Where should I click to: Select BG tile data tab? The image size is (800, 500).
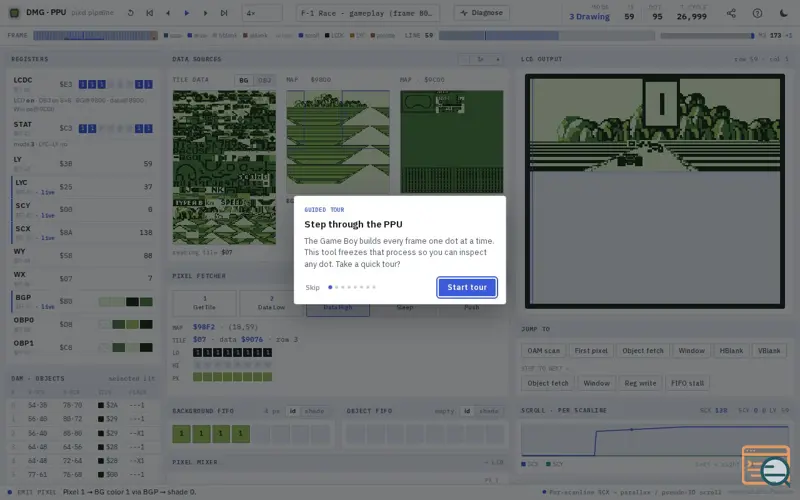(x=244, y=80)
